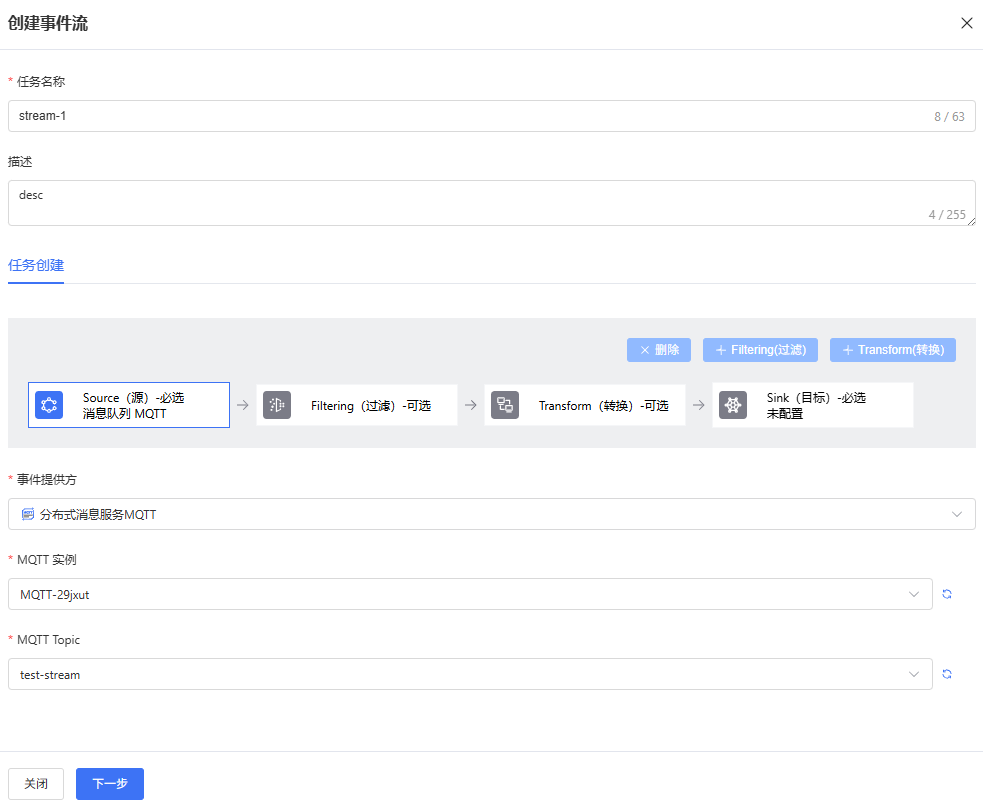Click the MQTT 实例 label
This screenshot has width=983, height=809.
[46, 559]
